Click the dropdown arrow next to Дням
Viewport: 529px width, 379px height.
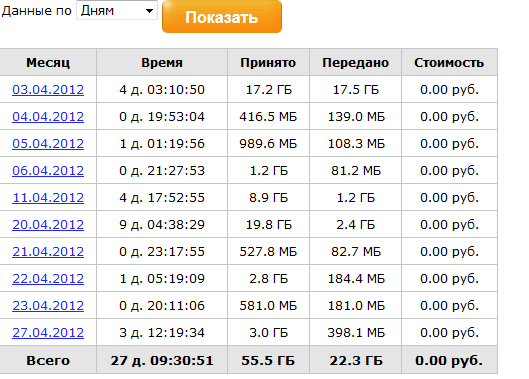(x=149, y=11)
